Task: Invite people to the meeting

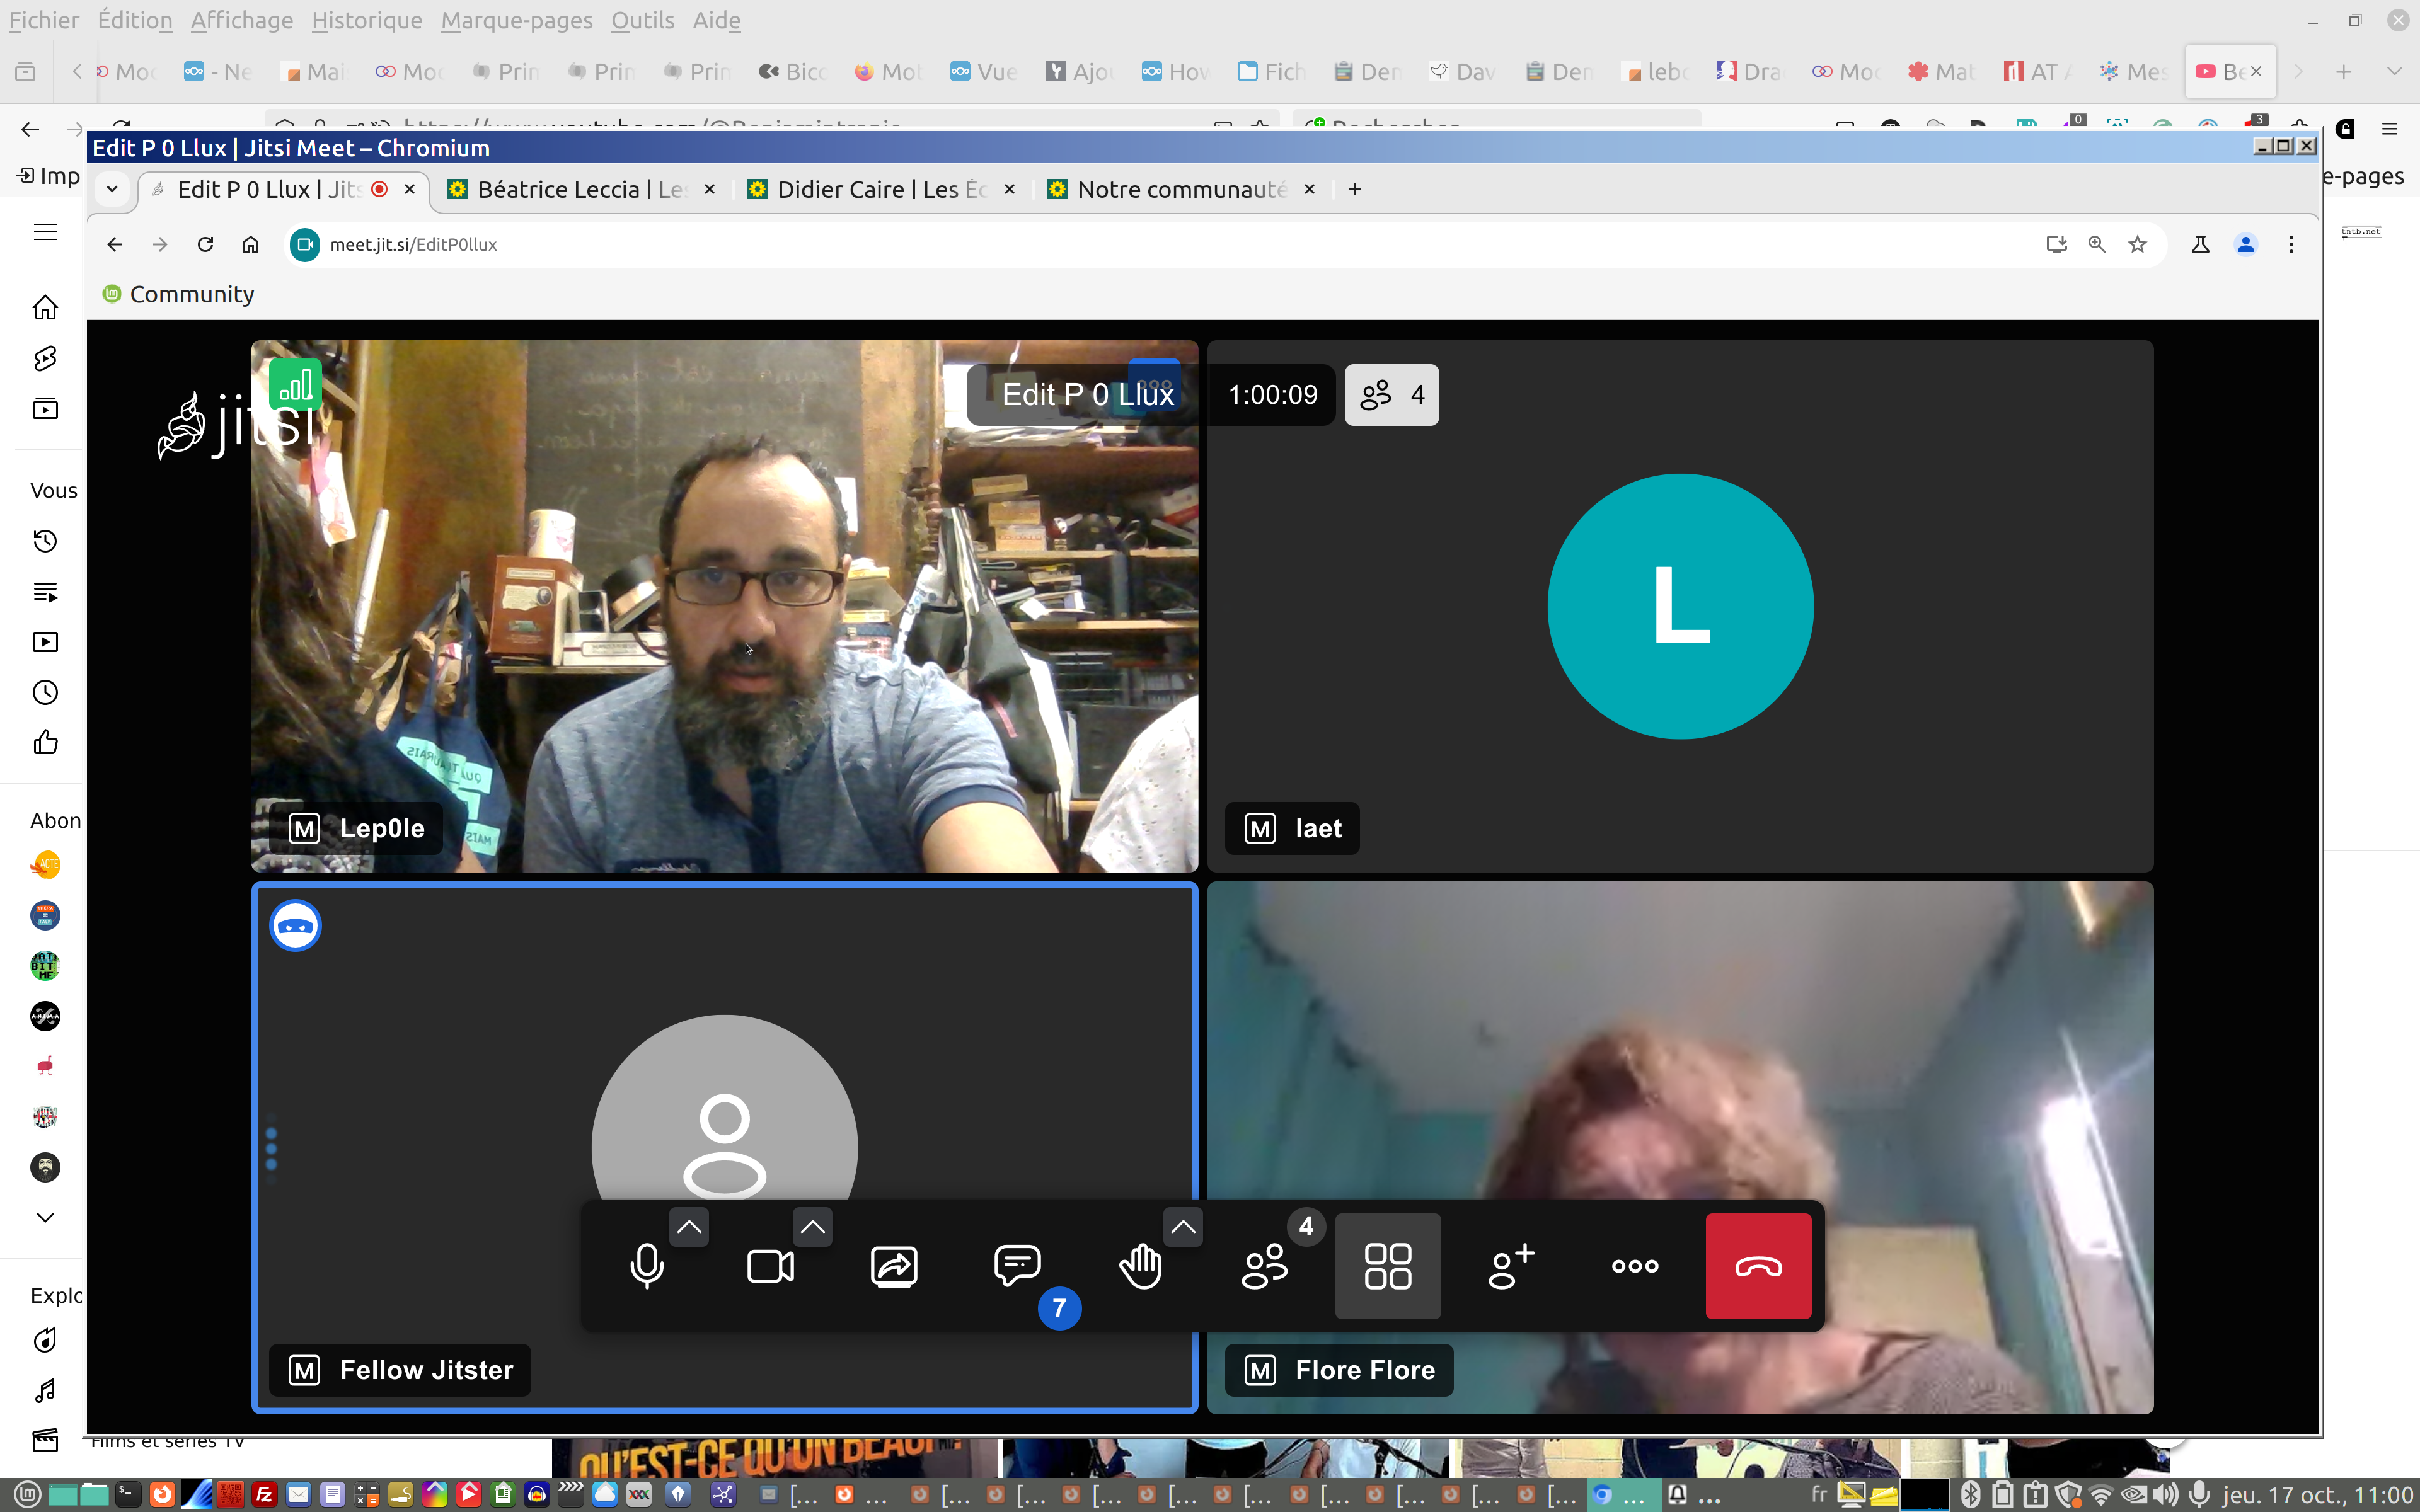Action: [x=1511, y=1266]
